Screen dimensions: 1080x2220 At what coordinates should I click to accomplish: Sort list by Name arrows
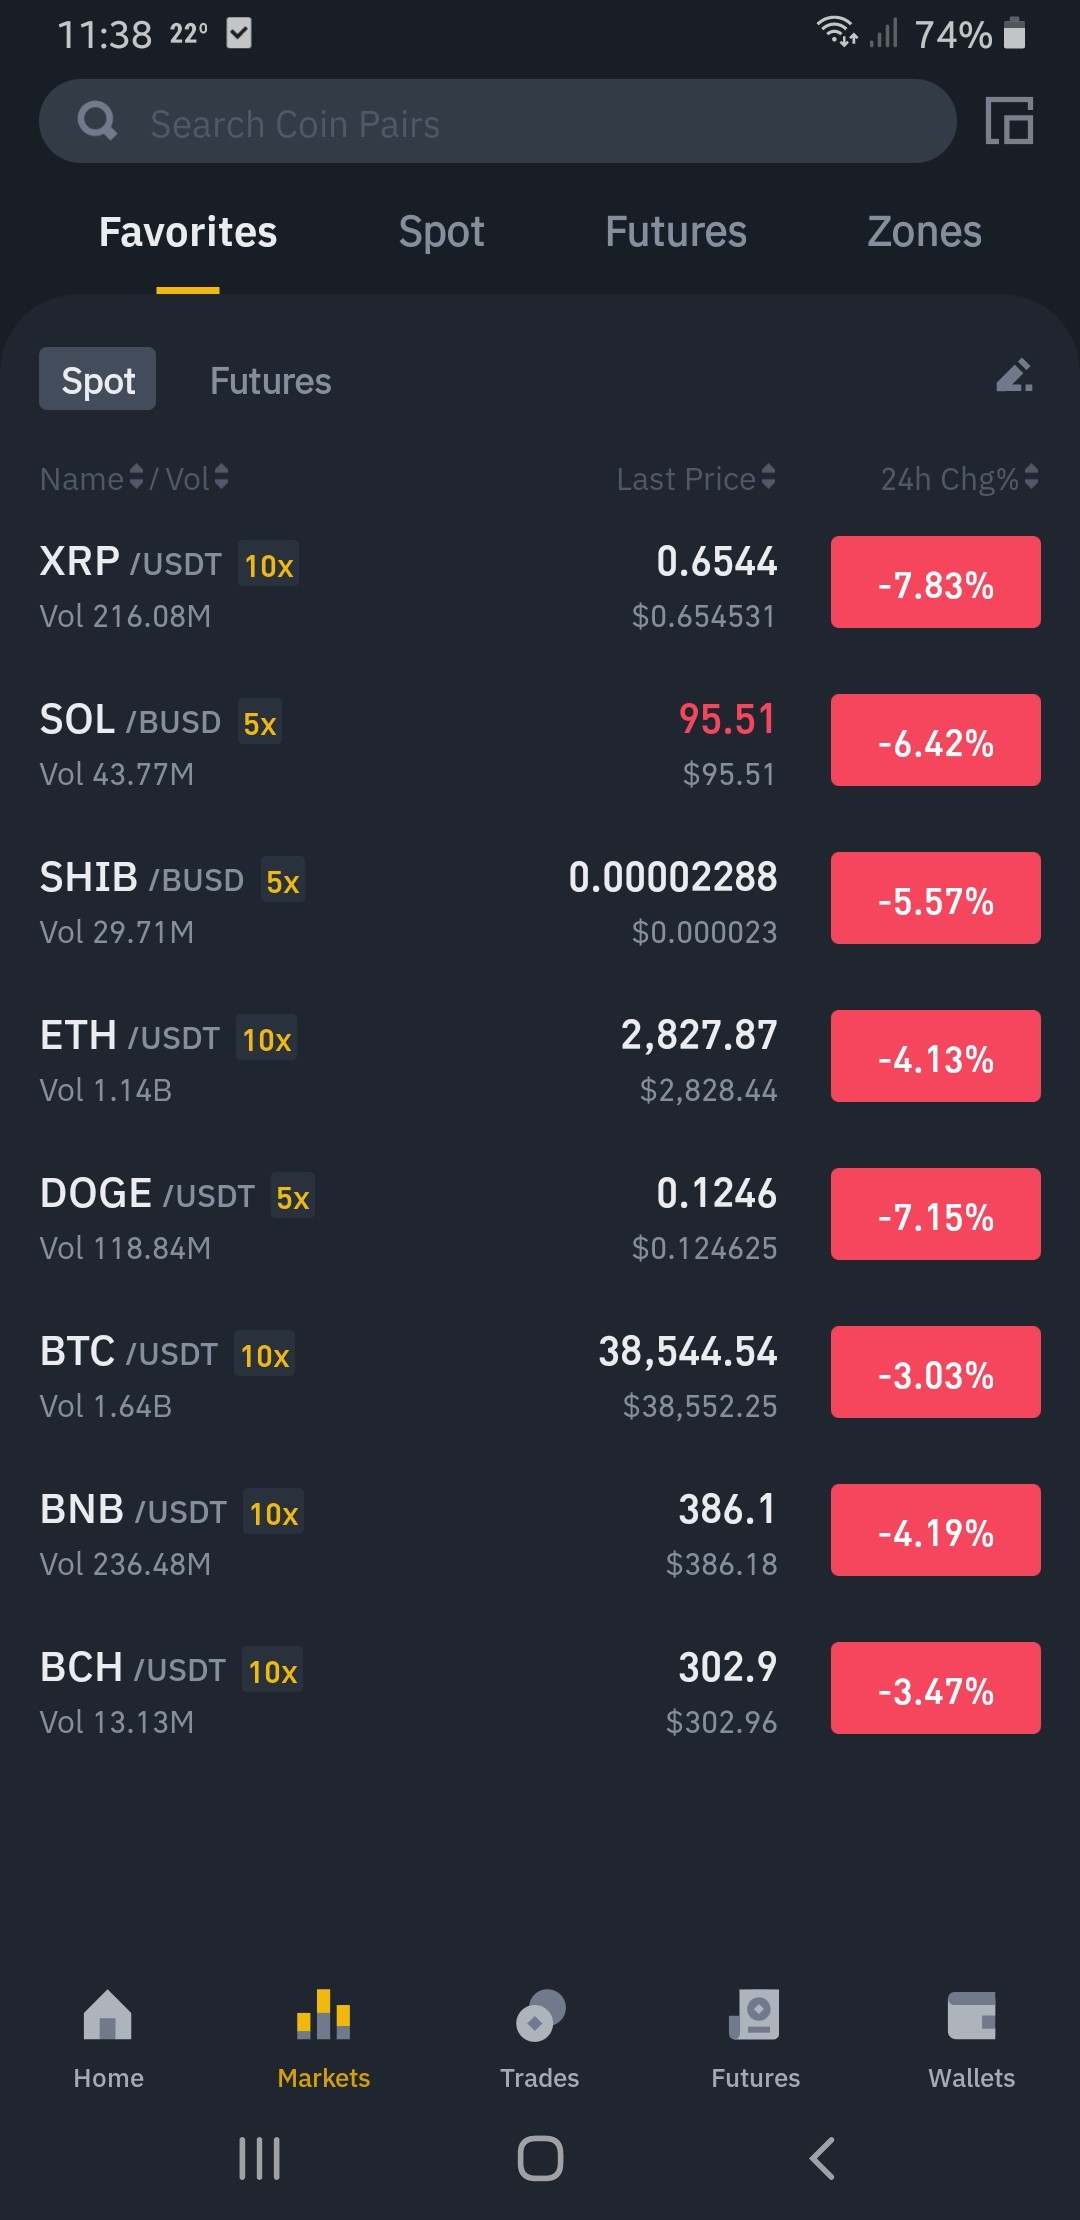[137, 478]
